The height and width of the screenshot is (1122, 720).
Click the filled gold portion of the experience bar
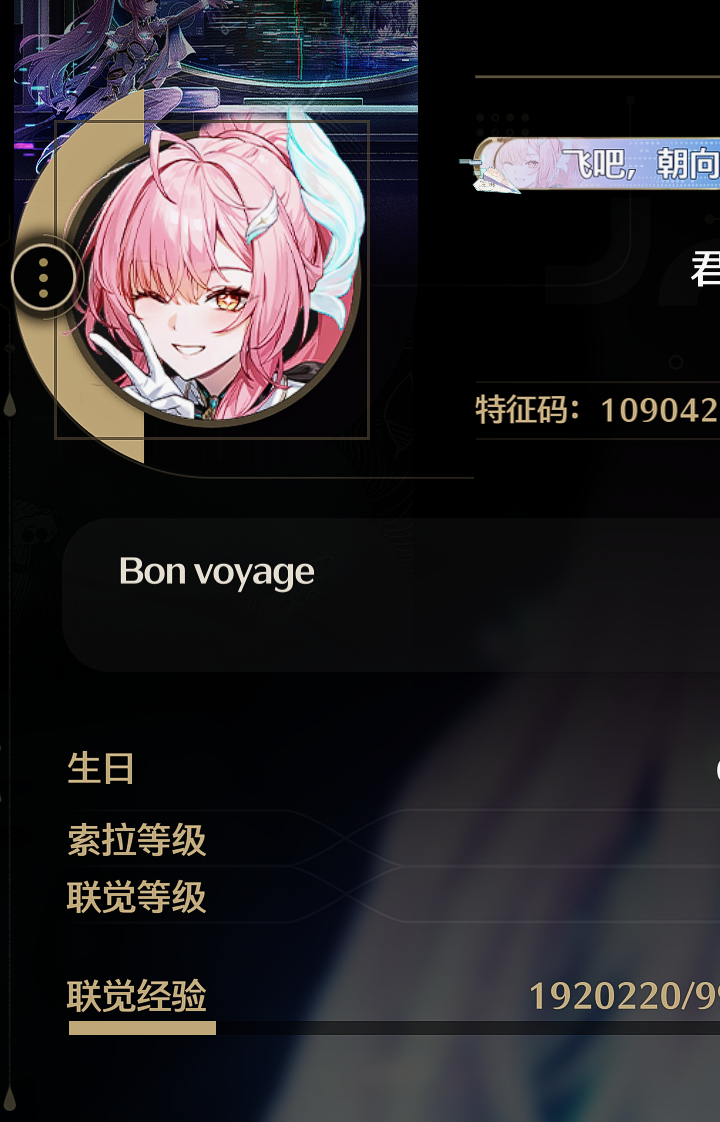coord(142,1028)
